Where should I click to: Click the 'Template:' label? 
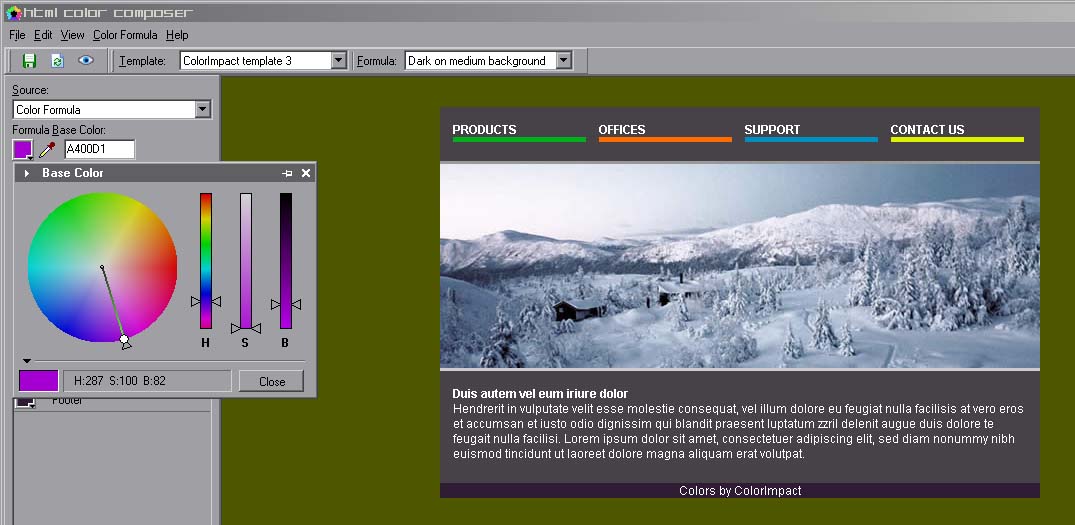(143, 61)
